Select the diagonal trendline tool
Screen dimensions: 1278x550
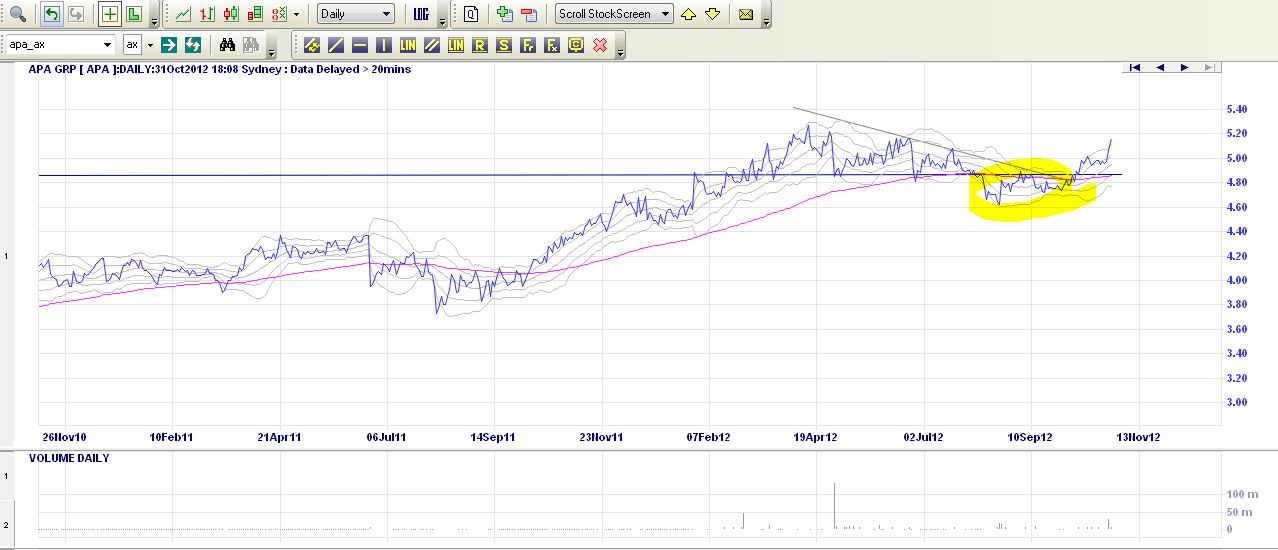click(335, 45)
